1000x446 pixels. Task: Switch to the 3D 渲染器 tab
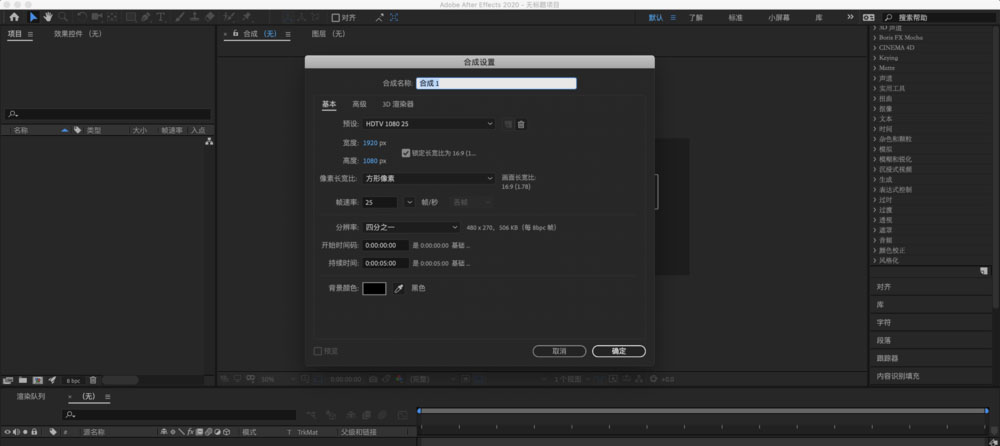[x=397, y=104]
